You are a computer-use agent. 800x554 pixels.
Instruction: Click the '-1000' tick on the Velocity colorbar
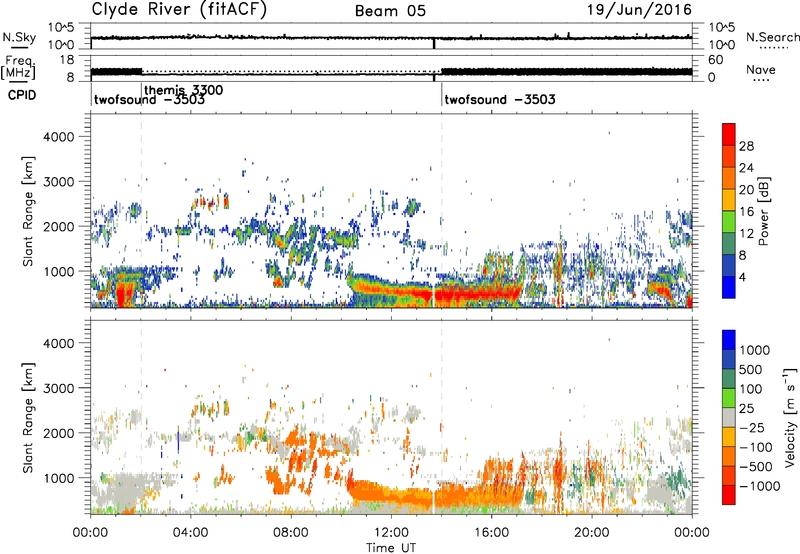759,486
